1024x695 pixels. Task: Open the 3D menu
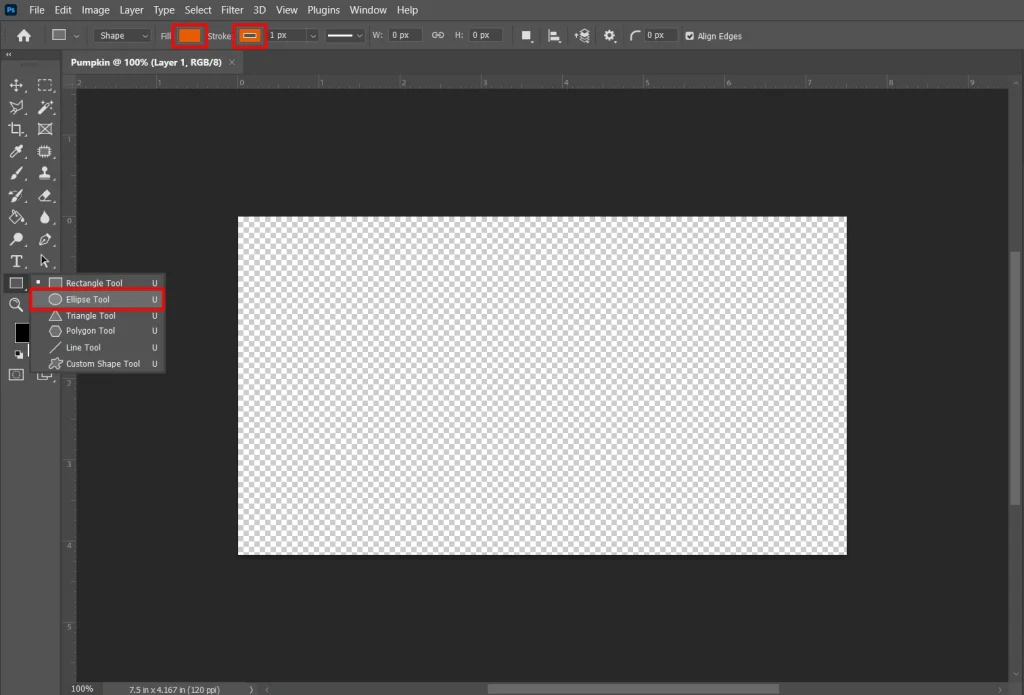point(259,10)
